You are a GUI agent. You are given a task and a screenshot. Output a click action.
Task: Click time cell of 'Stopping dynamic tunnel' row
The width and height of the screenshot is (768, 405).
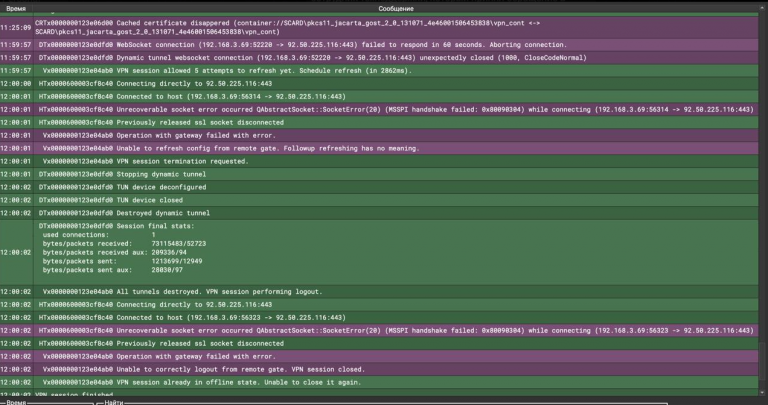coord(16,174)
